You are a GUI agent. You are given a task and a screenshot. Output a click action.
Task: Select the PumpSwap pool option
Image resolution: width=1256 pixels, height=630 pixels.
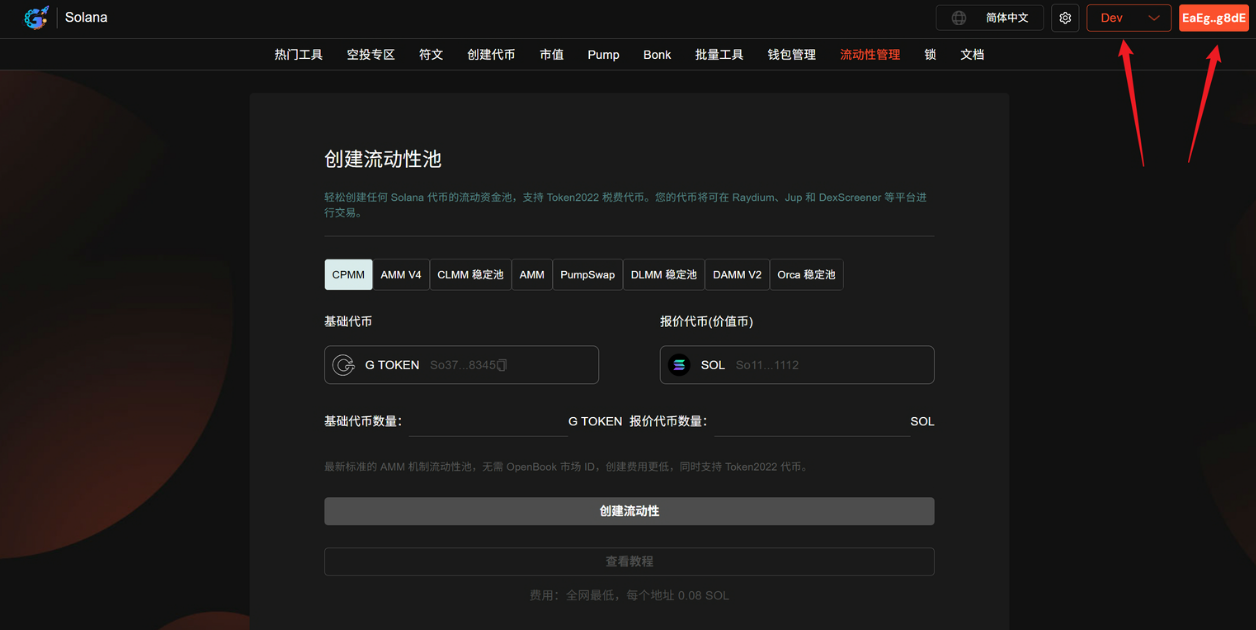click(587, 274)
